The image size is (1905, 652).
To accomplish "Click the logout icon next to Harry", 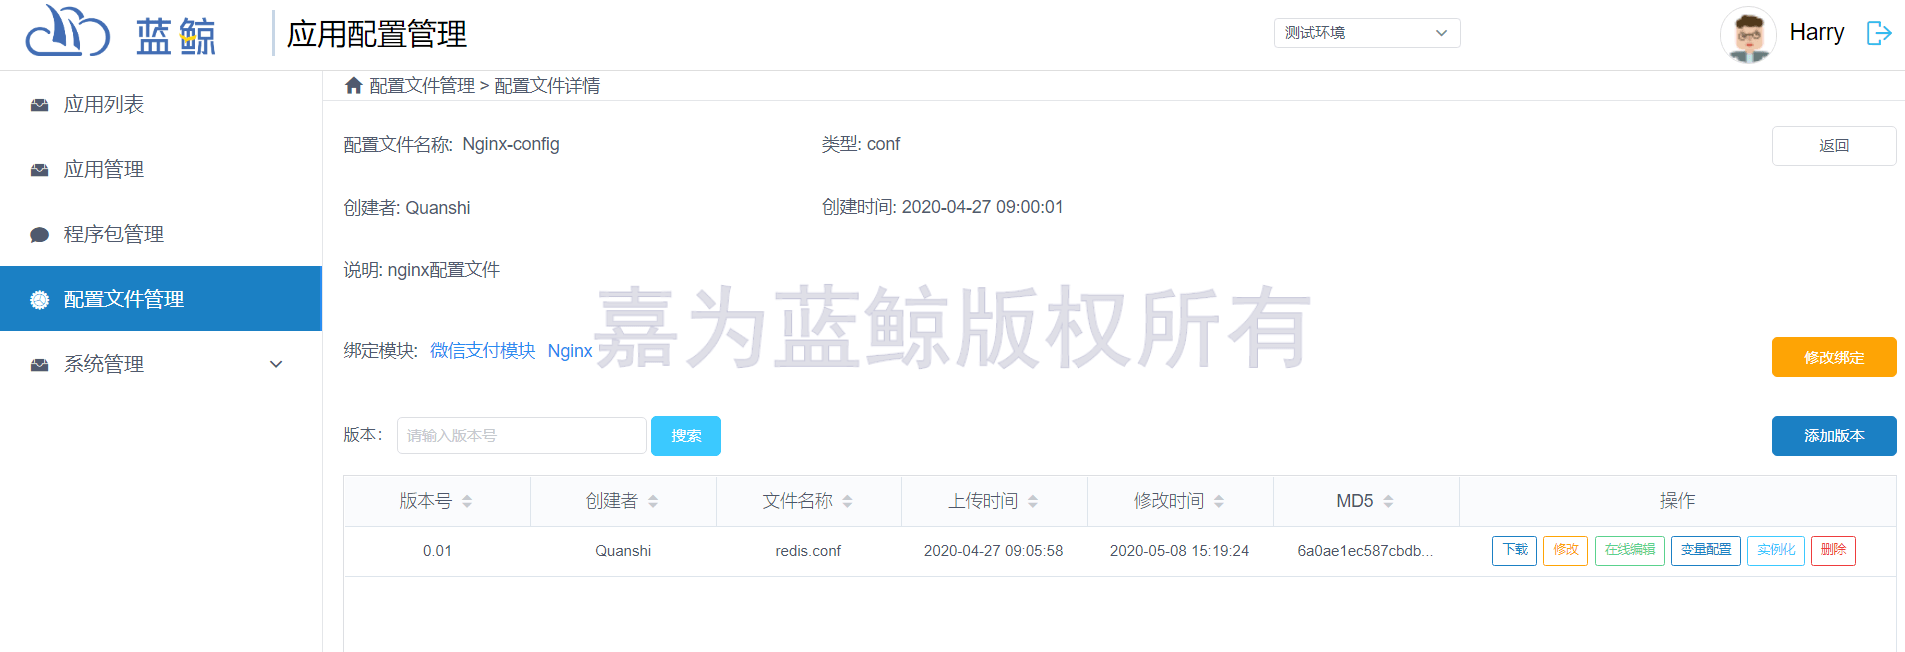I will point(1879,33).
